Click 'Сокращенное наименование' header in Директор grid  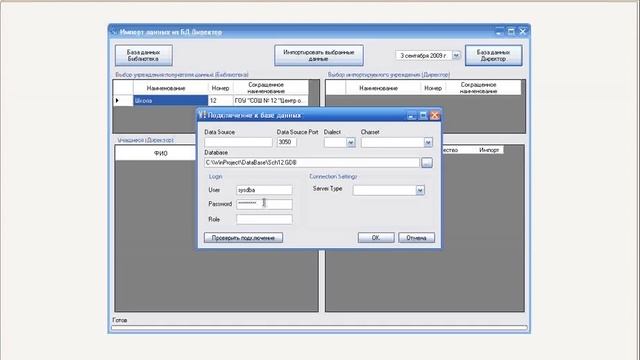coord(478,88)
